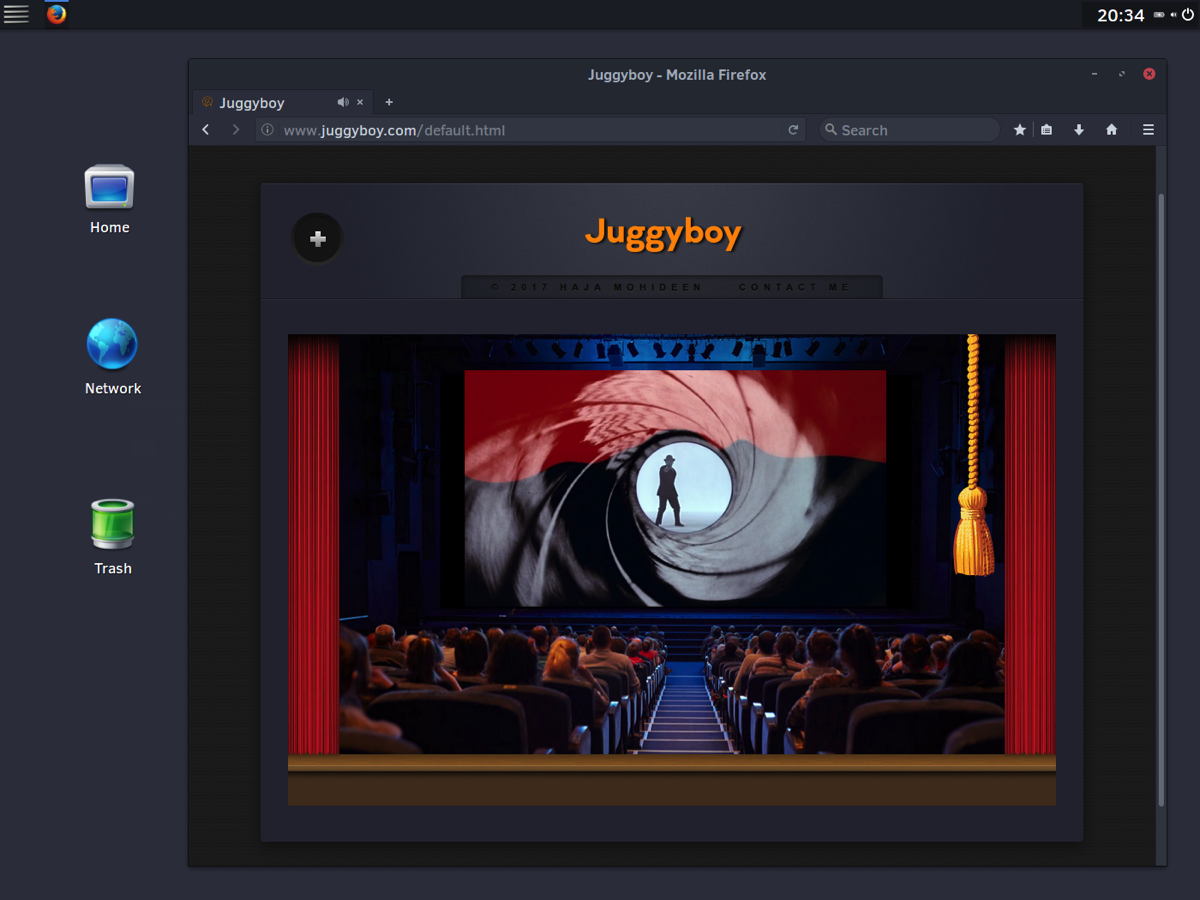Close the Firefox window
1200x900 pixels.
click(x=1149, y=74)
